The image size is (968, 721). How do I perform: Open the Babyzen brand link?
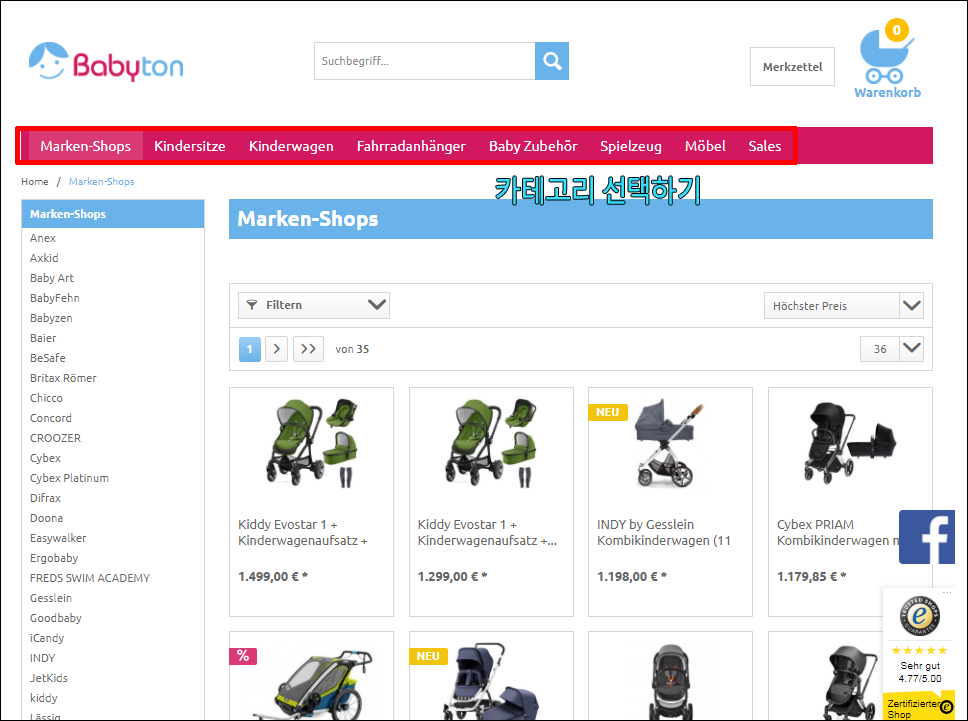[51, 319]
